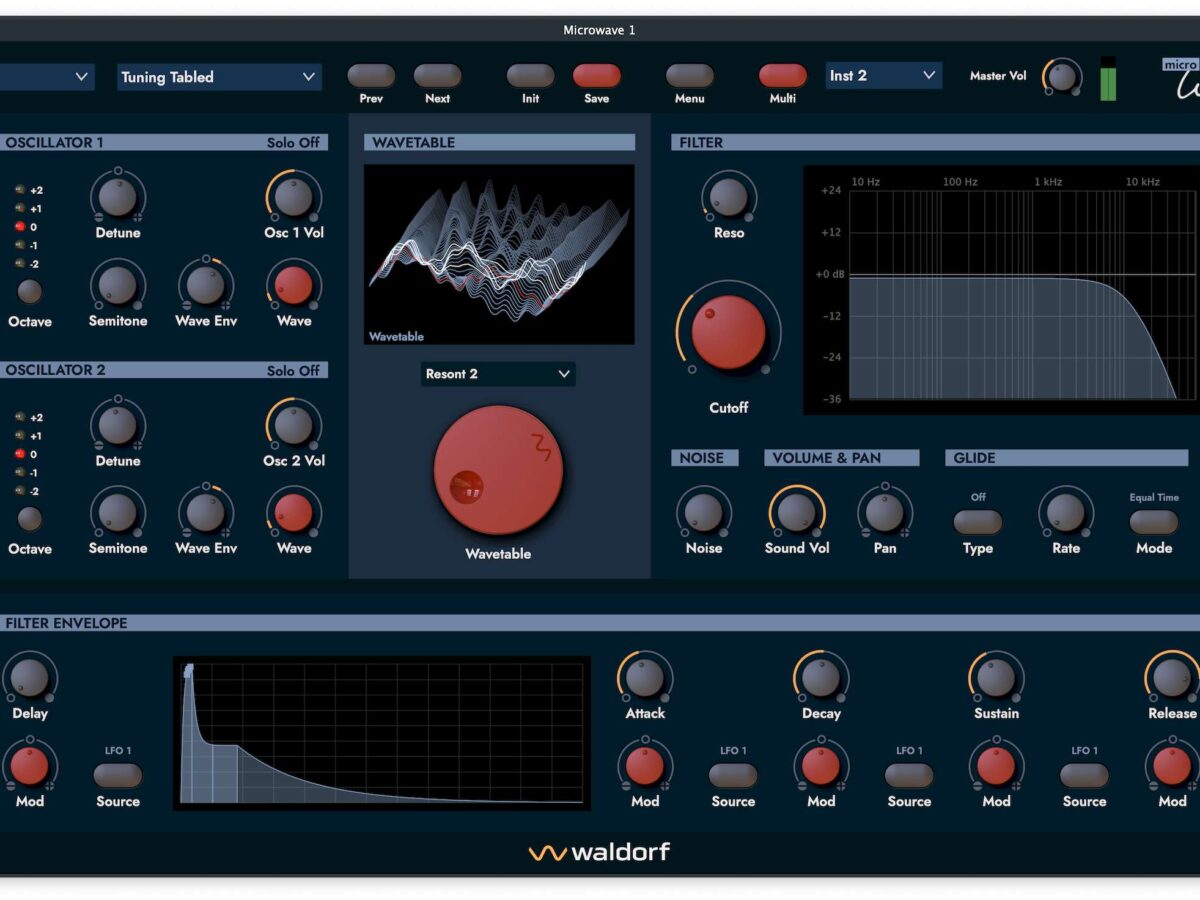The image size is (1200, 900).
Task: Toggle the Glide Type switch
Action: tap(977, 522)
